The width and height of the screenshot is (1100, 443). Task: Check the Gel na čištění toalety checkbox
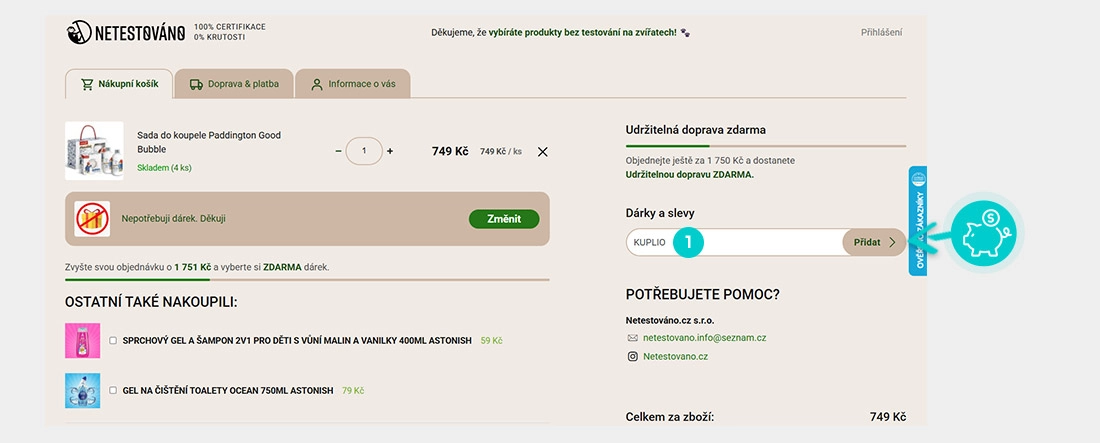[113, 390]
